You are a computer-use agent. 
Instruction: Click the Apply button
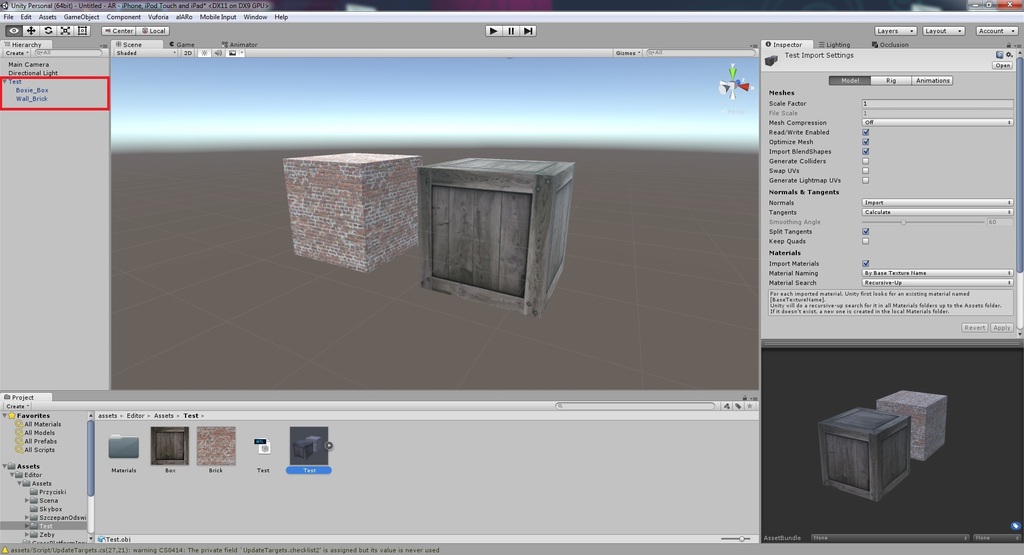pos(1002,328)
